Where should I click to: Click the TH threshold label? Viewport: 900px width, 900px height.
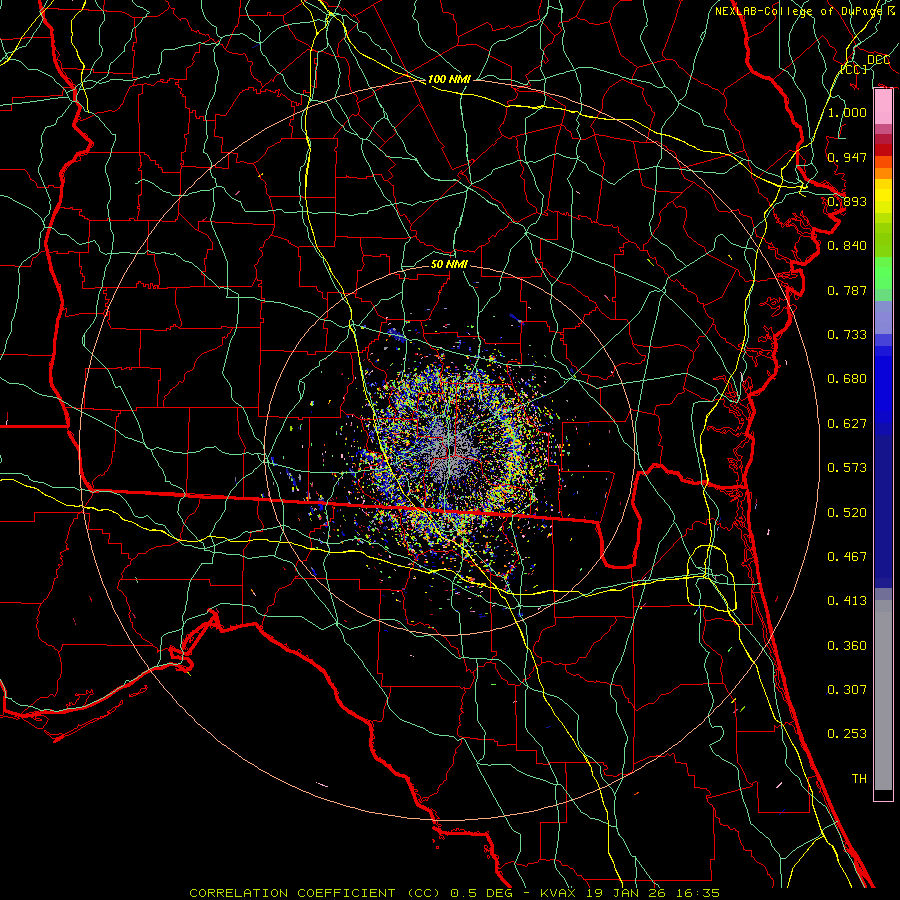coord(859,779)
